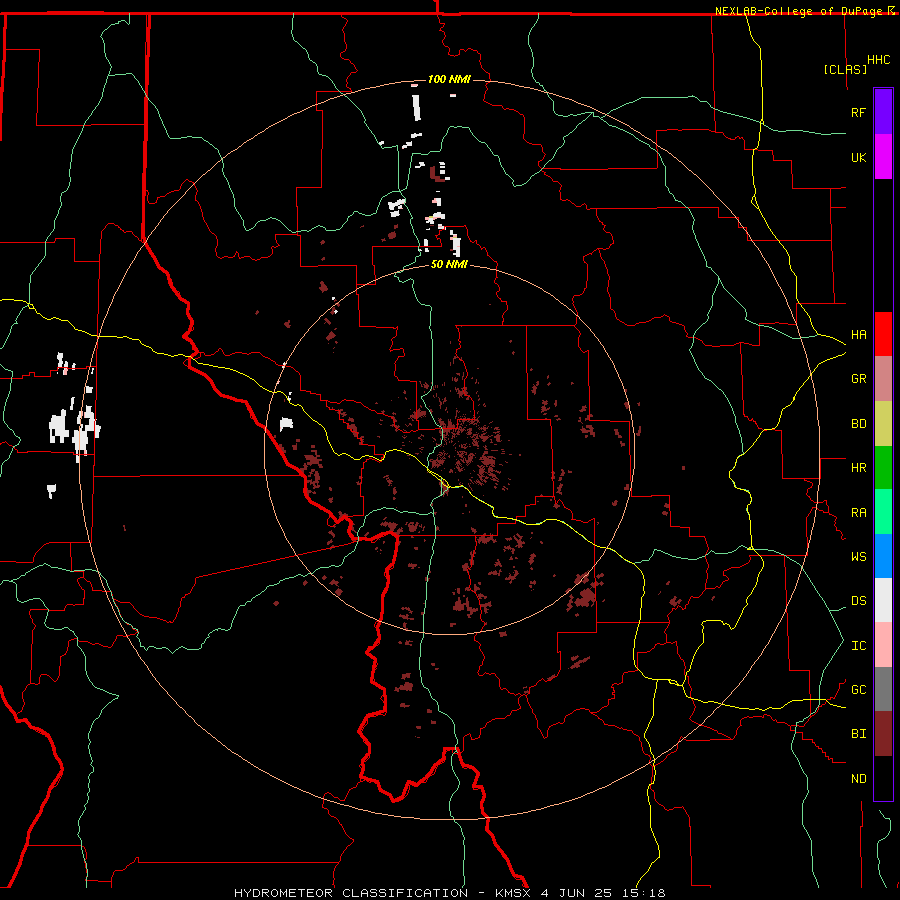Click the NEXLAB-College of DuPage credit text
This screenshot has height=900, width=900.
tap(798, 11)
